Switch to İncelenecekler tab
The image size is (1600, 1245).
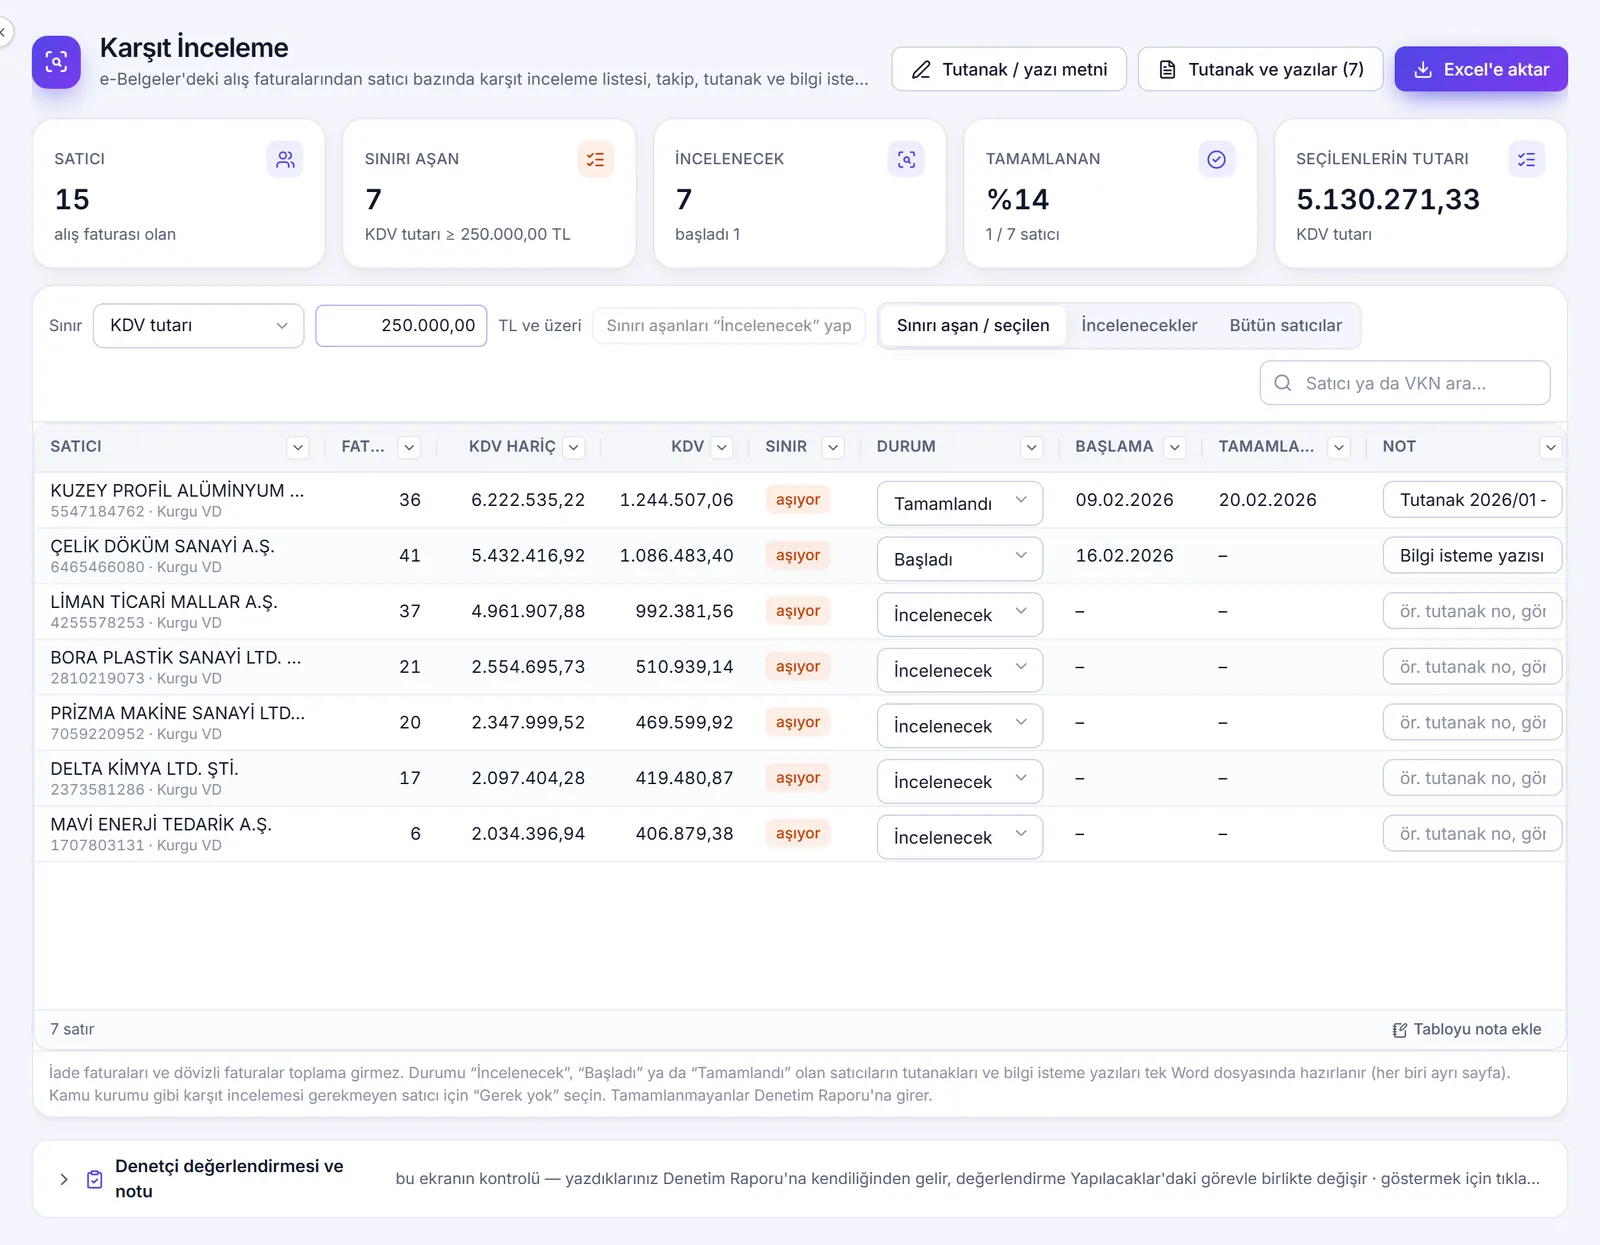(1139, 326)
